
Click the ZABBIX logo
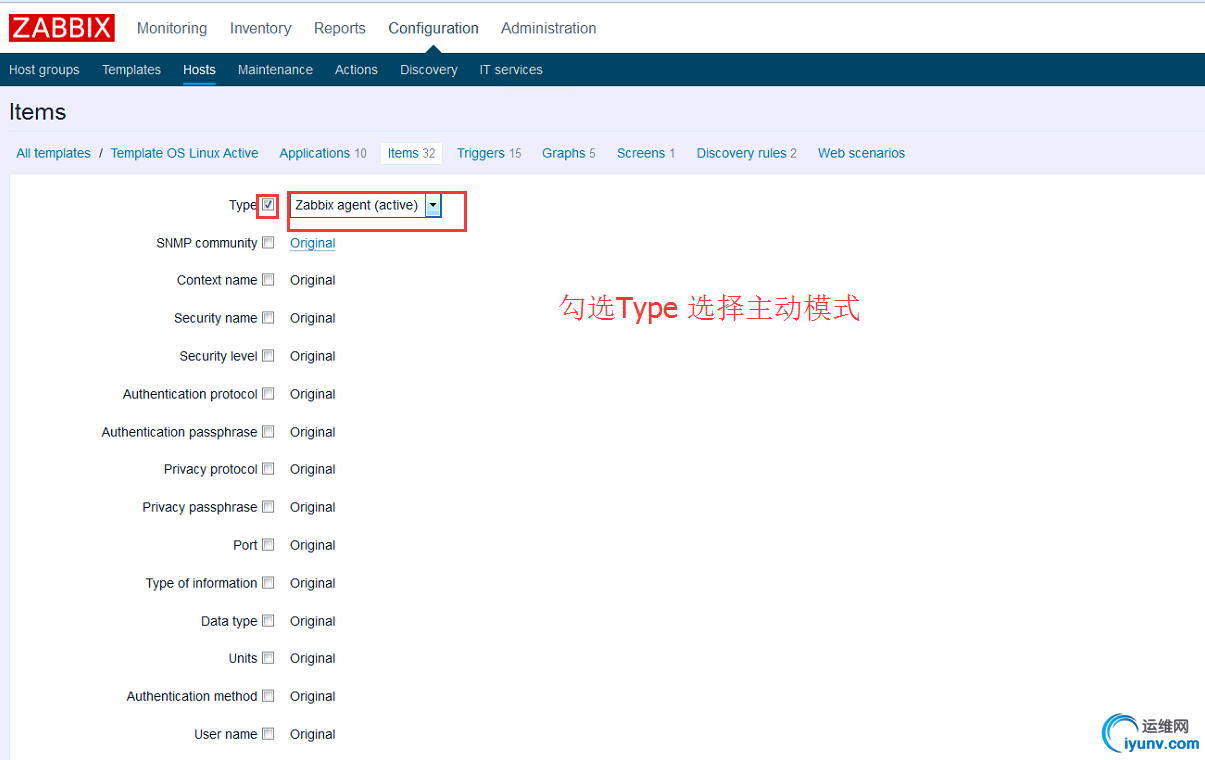pos(62,28)
